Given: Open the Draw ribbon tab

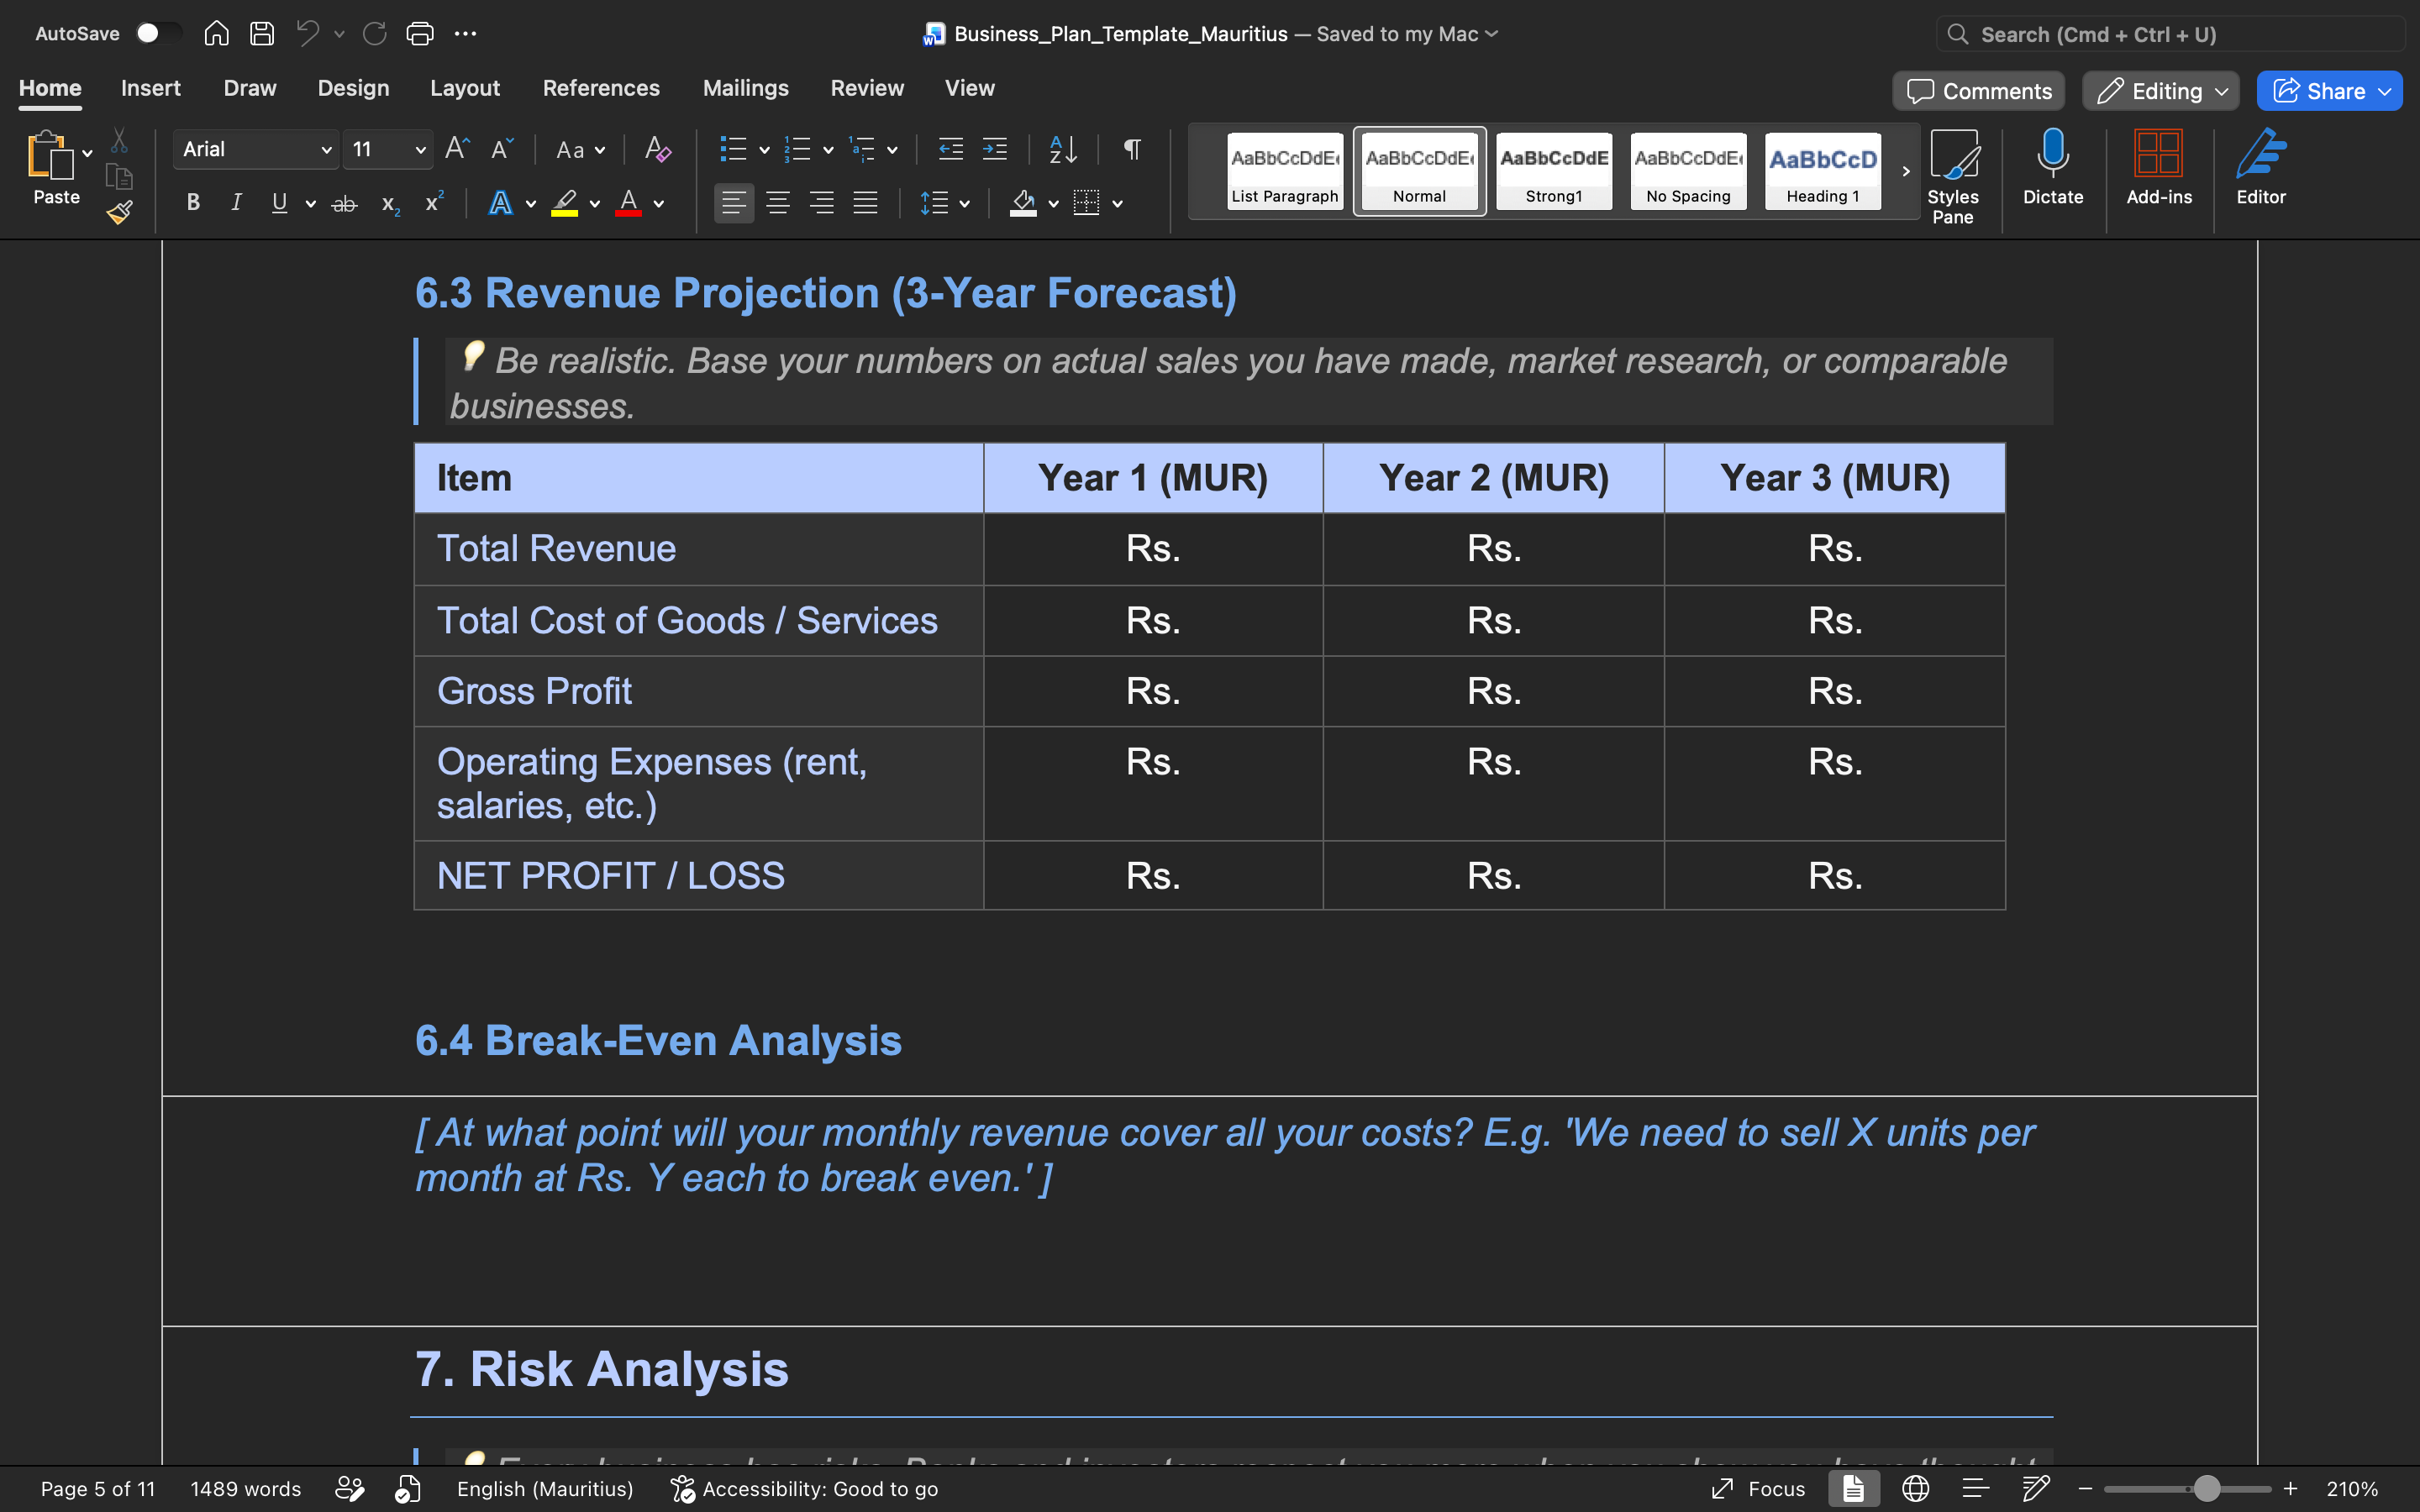Looking at the screenshot, I should (x=250, y=88).
